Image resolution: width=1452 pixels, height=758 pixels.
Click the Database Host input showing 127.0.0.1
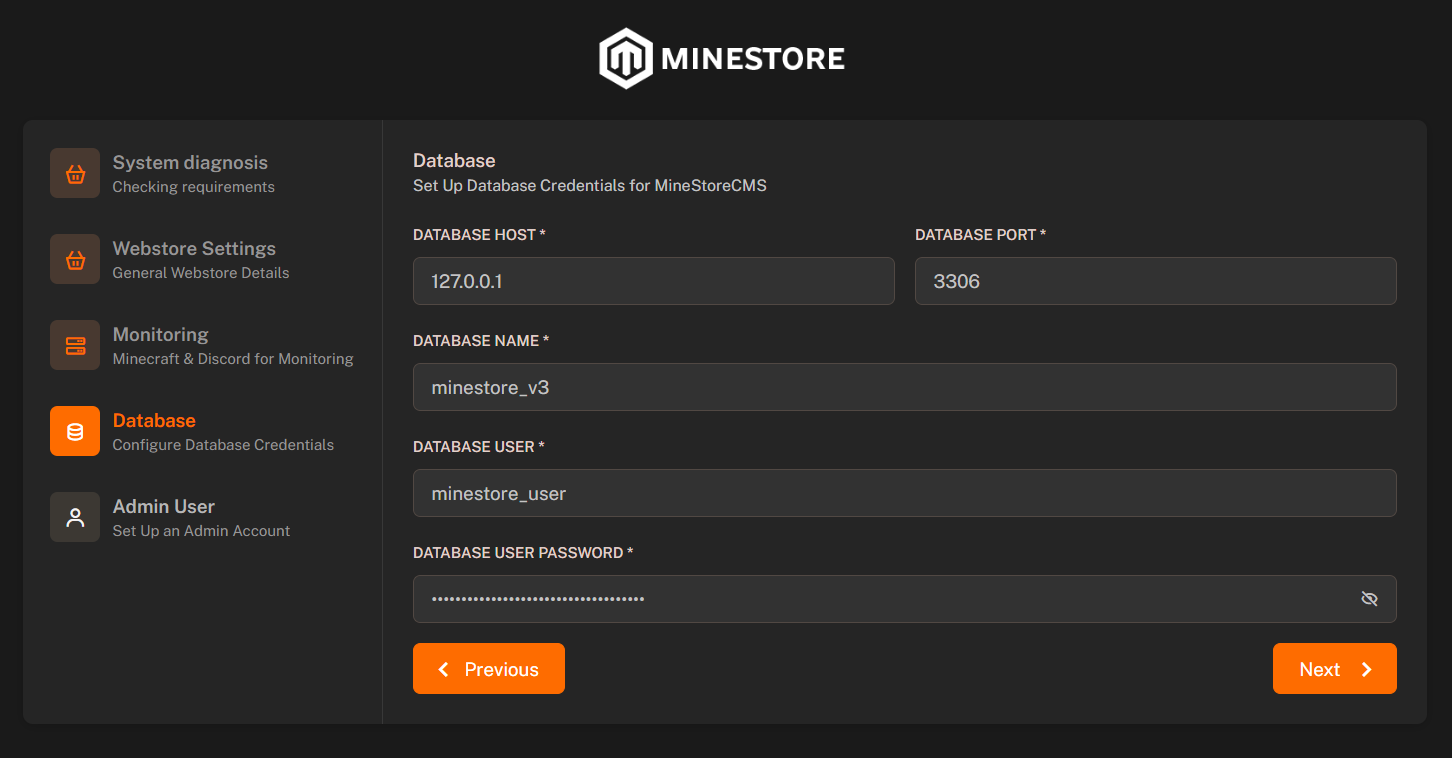pyautogui.click(x=654, y=281)
